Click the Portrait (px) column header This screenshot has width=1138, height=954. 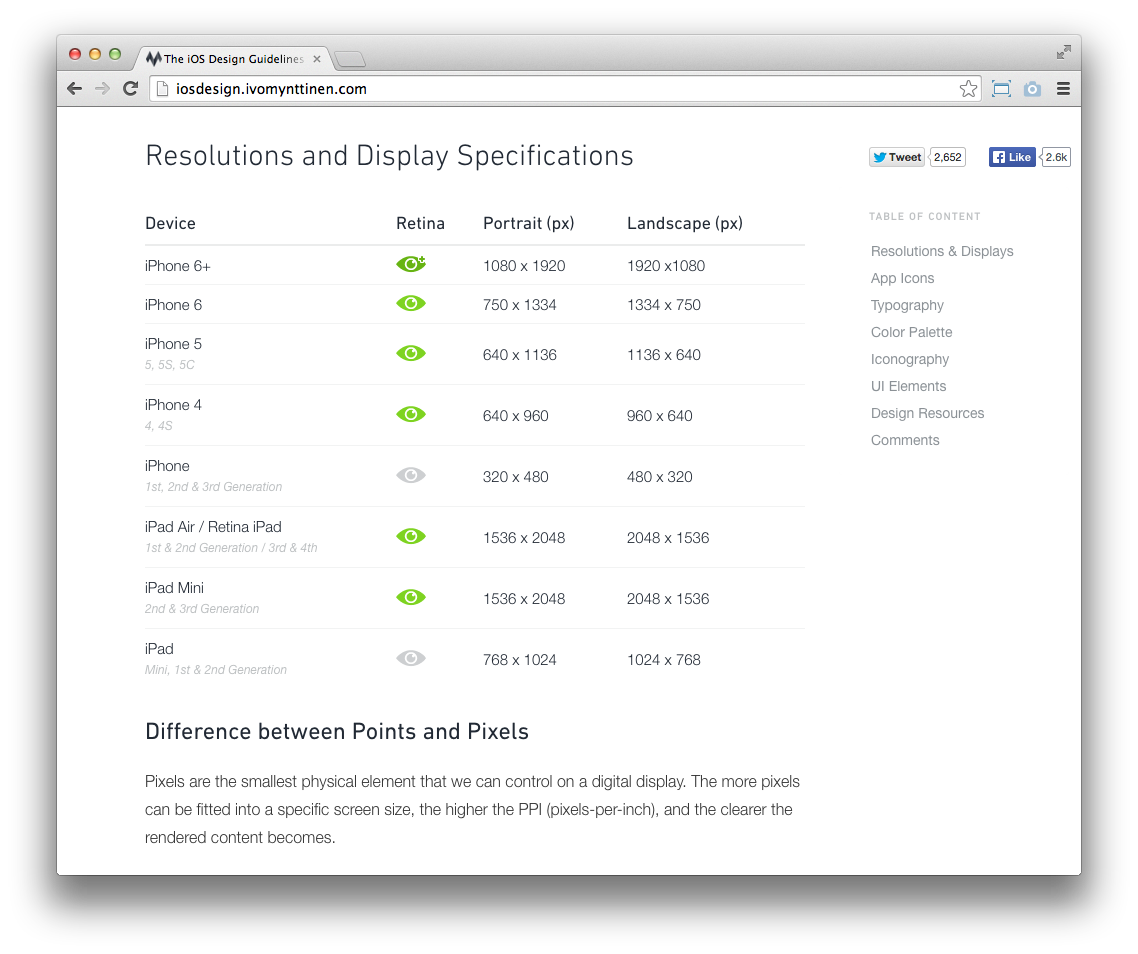[528, 223]
